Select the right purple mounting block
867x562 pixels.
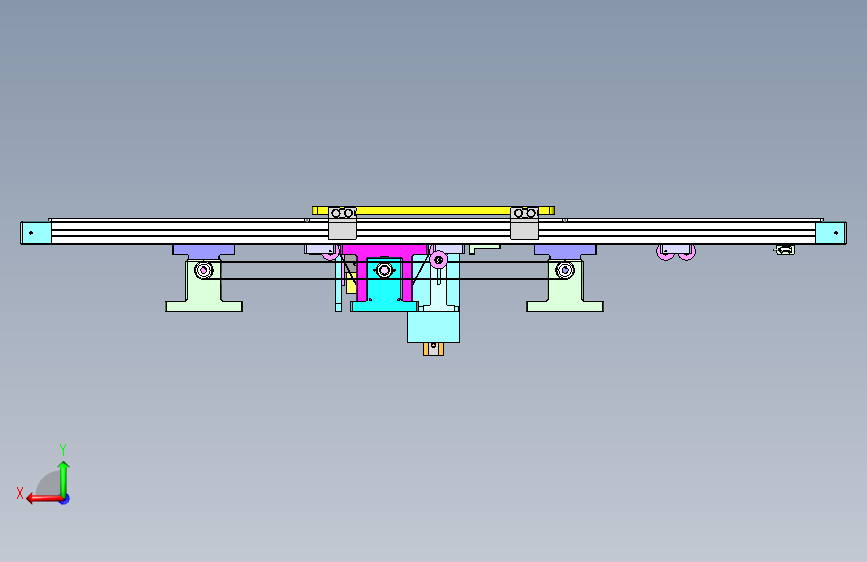pyautogui.click(x=565, y=251)
